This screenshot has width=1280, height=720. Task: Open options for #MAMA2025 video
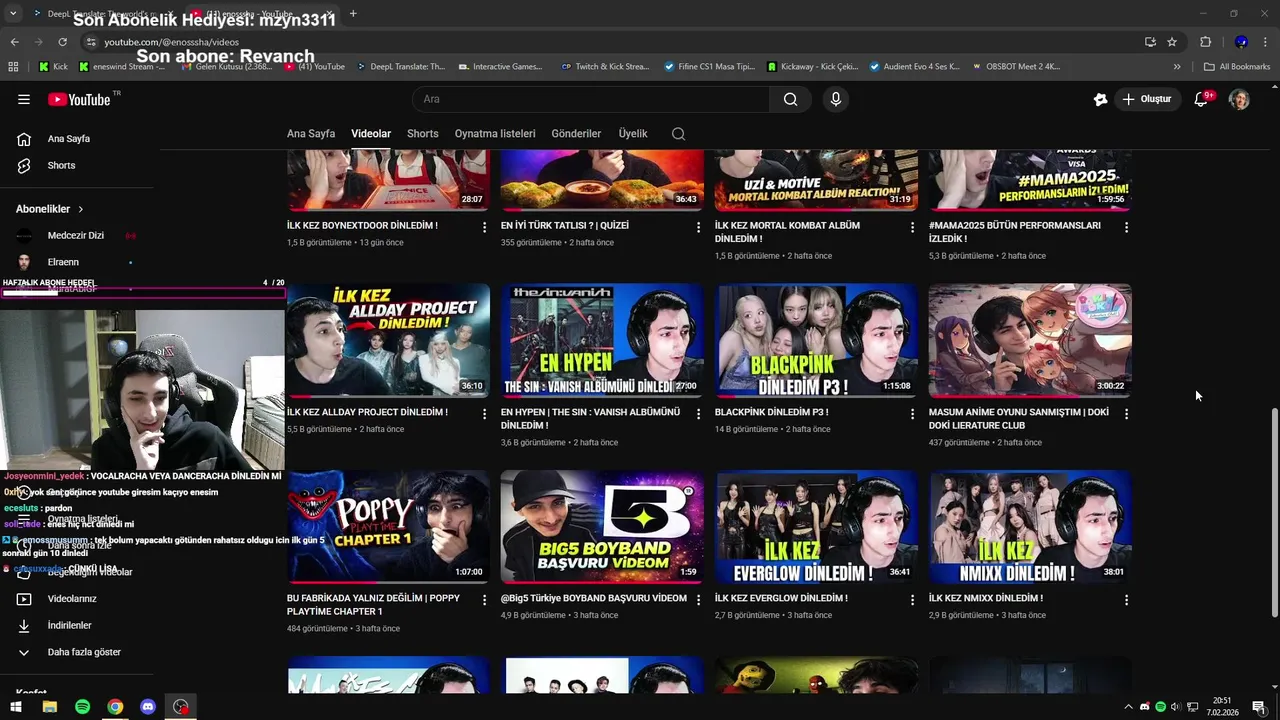tap(1126, 228)
